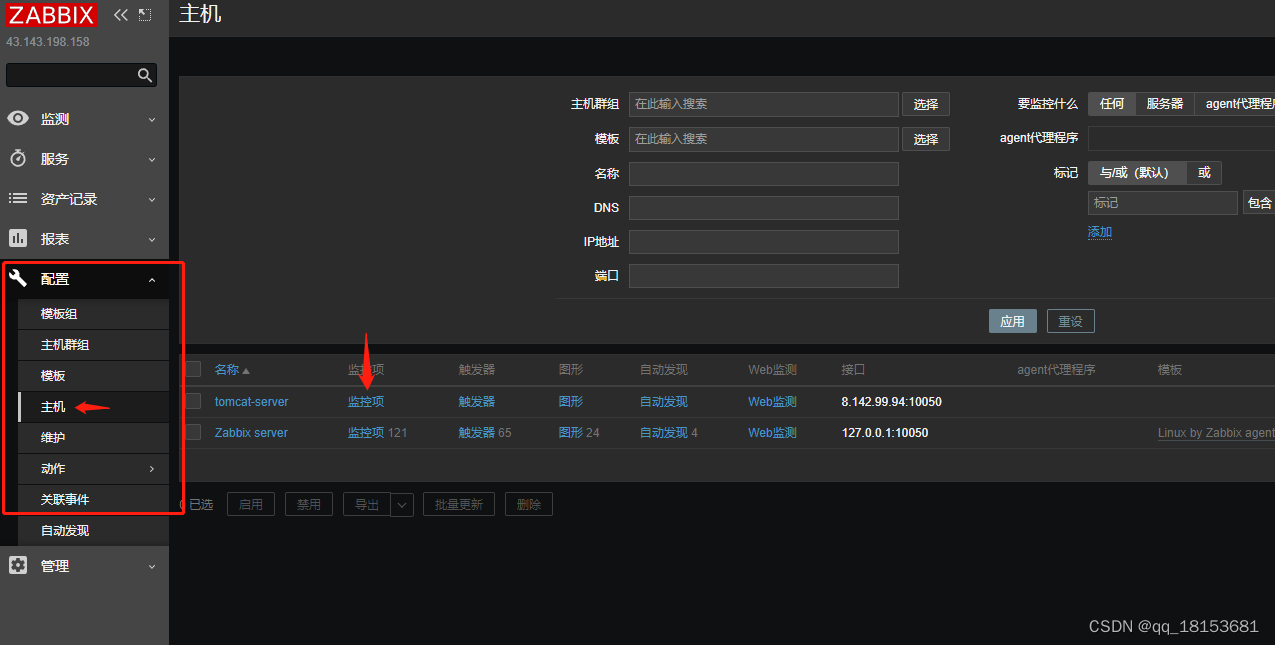Reset the filter with 重设
The height and width of the screenshot is (645, 1275).
point(1071,321)
